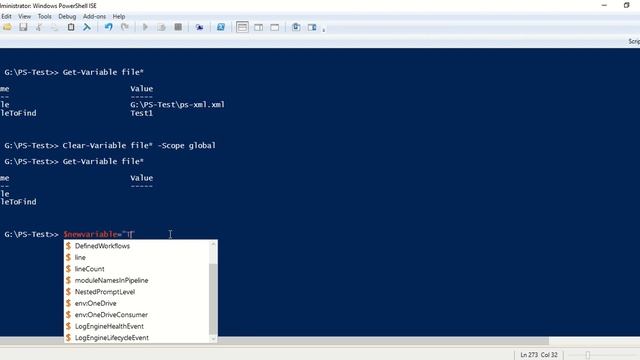
Task: Click the Test1 value text
Action: 142,113
